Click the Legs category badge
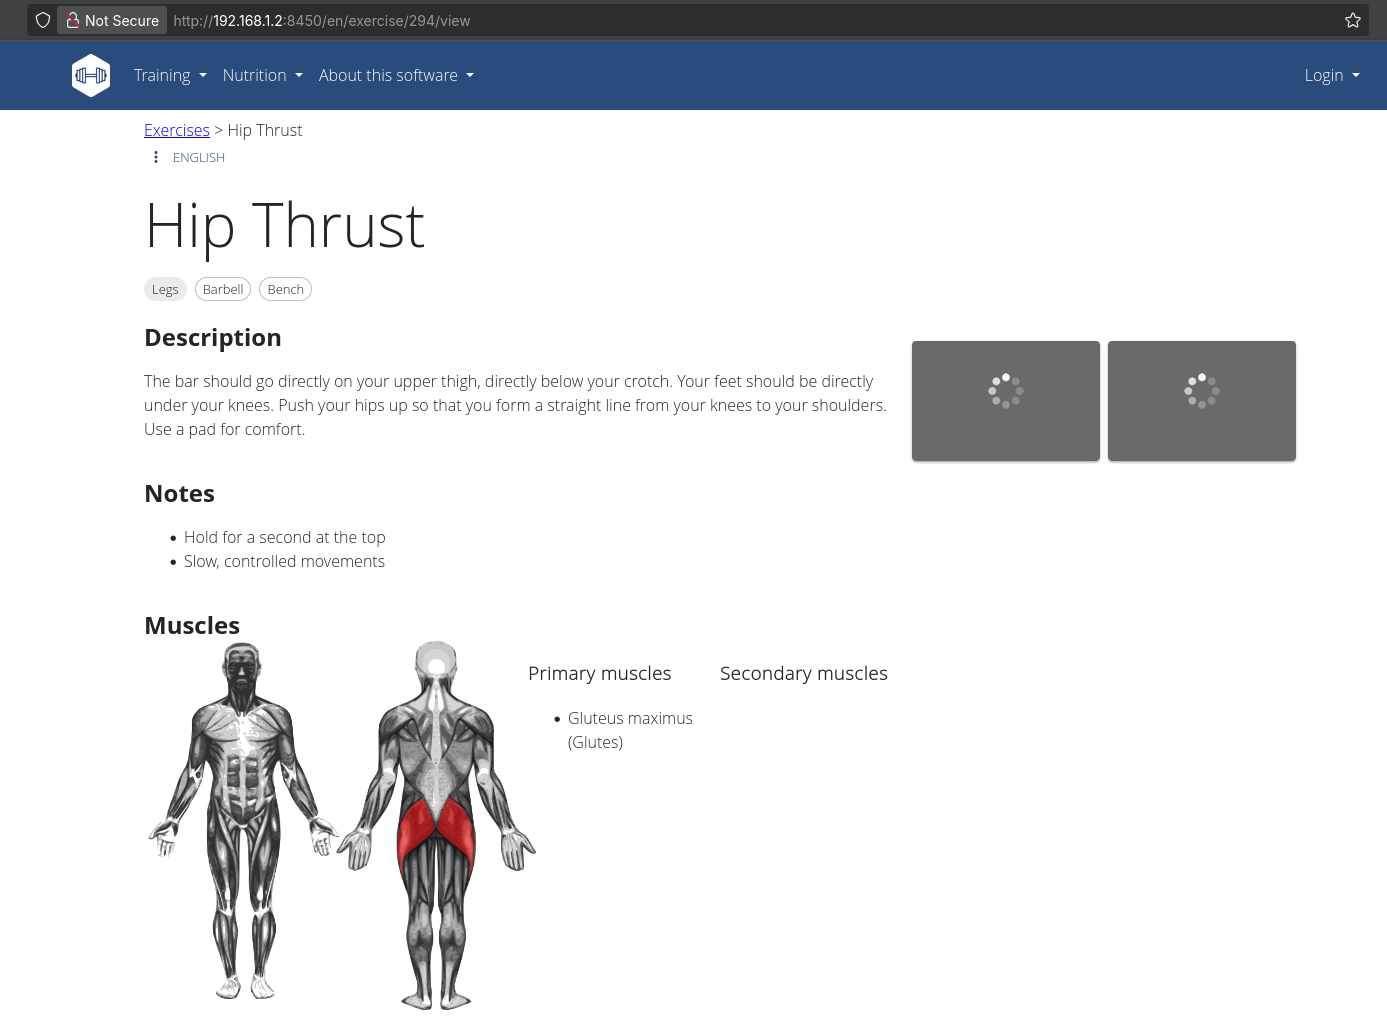This screenshot has height=1026, width=1387. 165,289
